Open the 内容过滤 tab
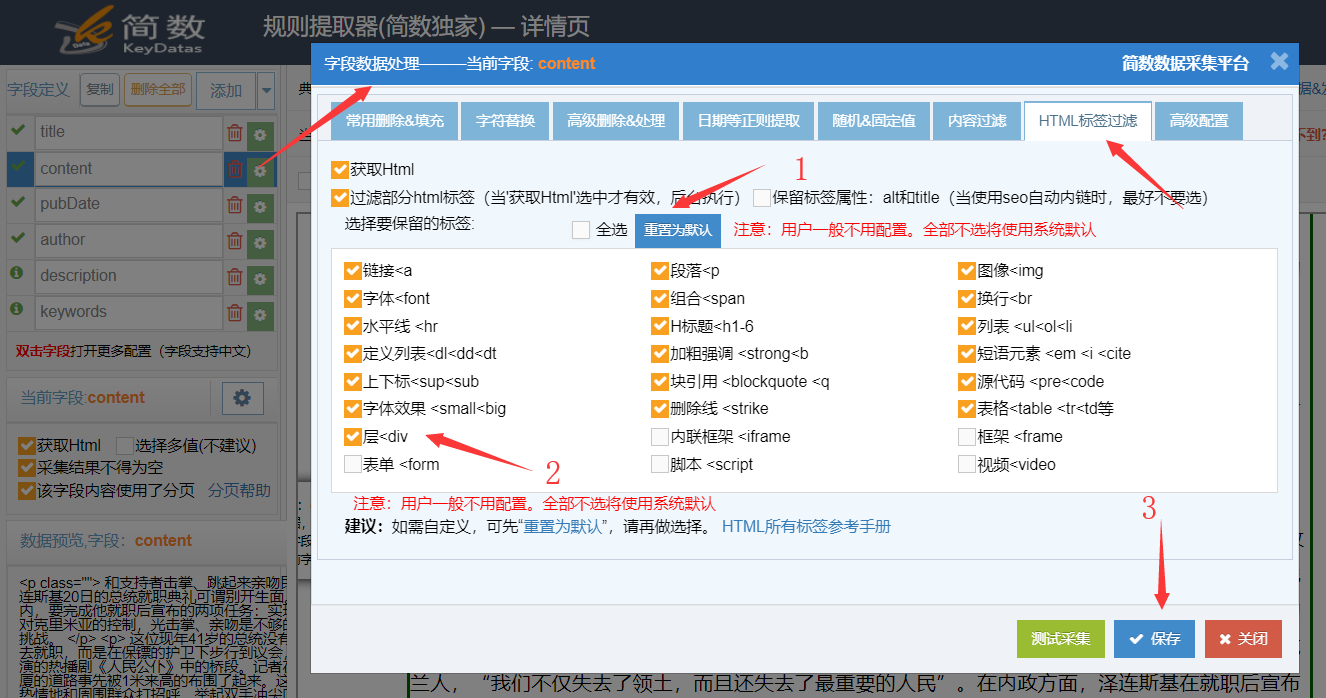This screenshot has width=1326, height=698. tap(977, 121)
